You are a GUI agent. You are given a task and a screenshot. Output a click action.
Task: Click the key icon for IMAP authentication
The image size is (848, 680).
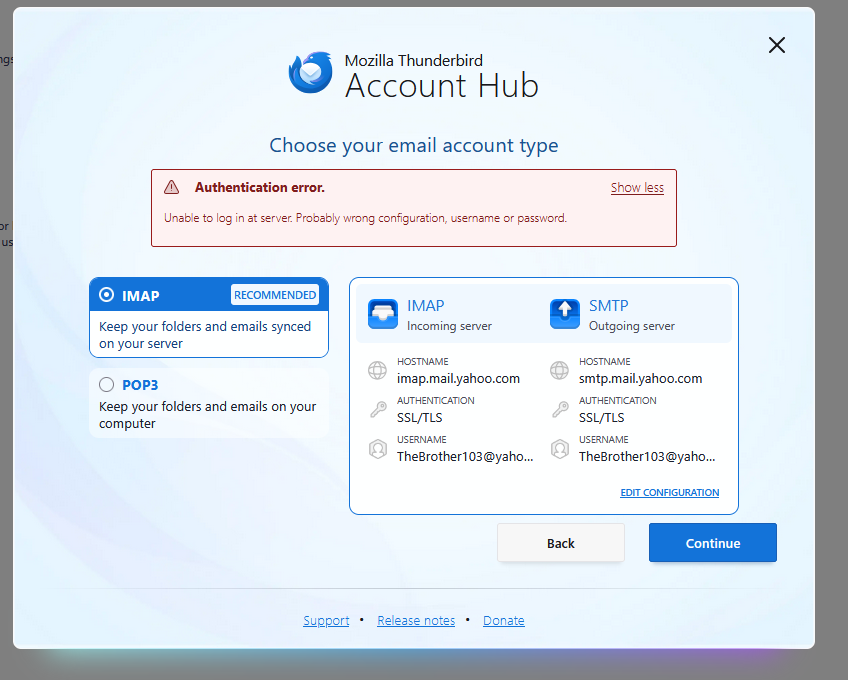378,410
